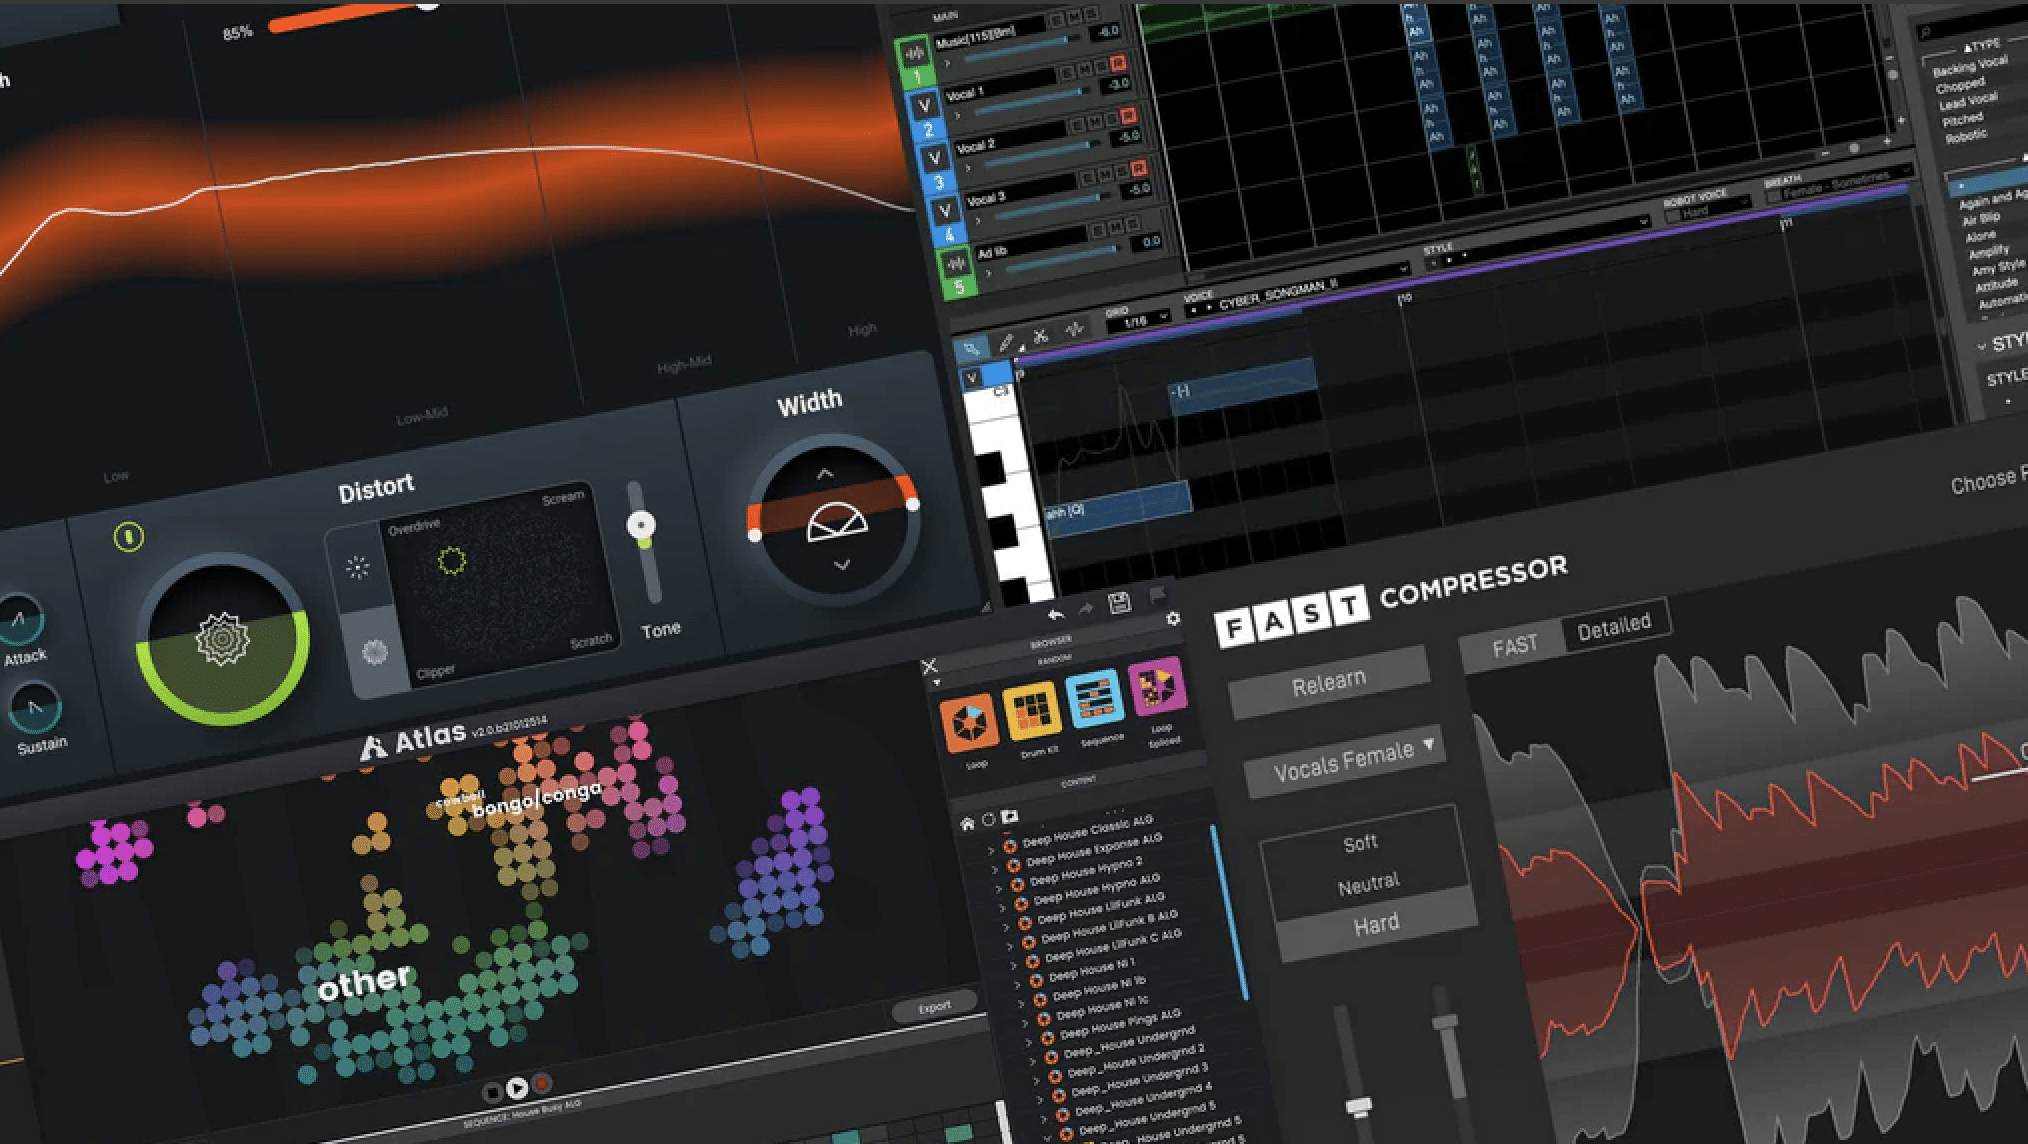Image resolution: width=2028 pixels, height=1144 pixels.
Task: Click Export button in Atlas panel
Action: (x=907, y=1005)
